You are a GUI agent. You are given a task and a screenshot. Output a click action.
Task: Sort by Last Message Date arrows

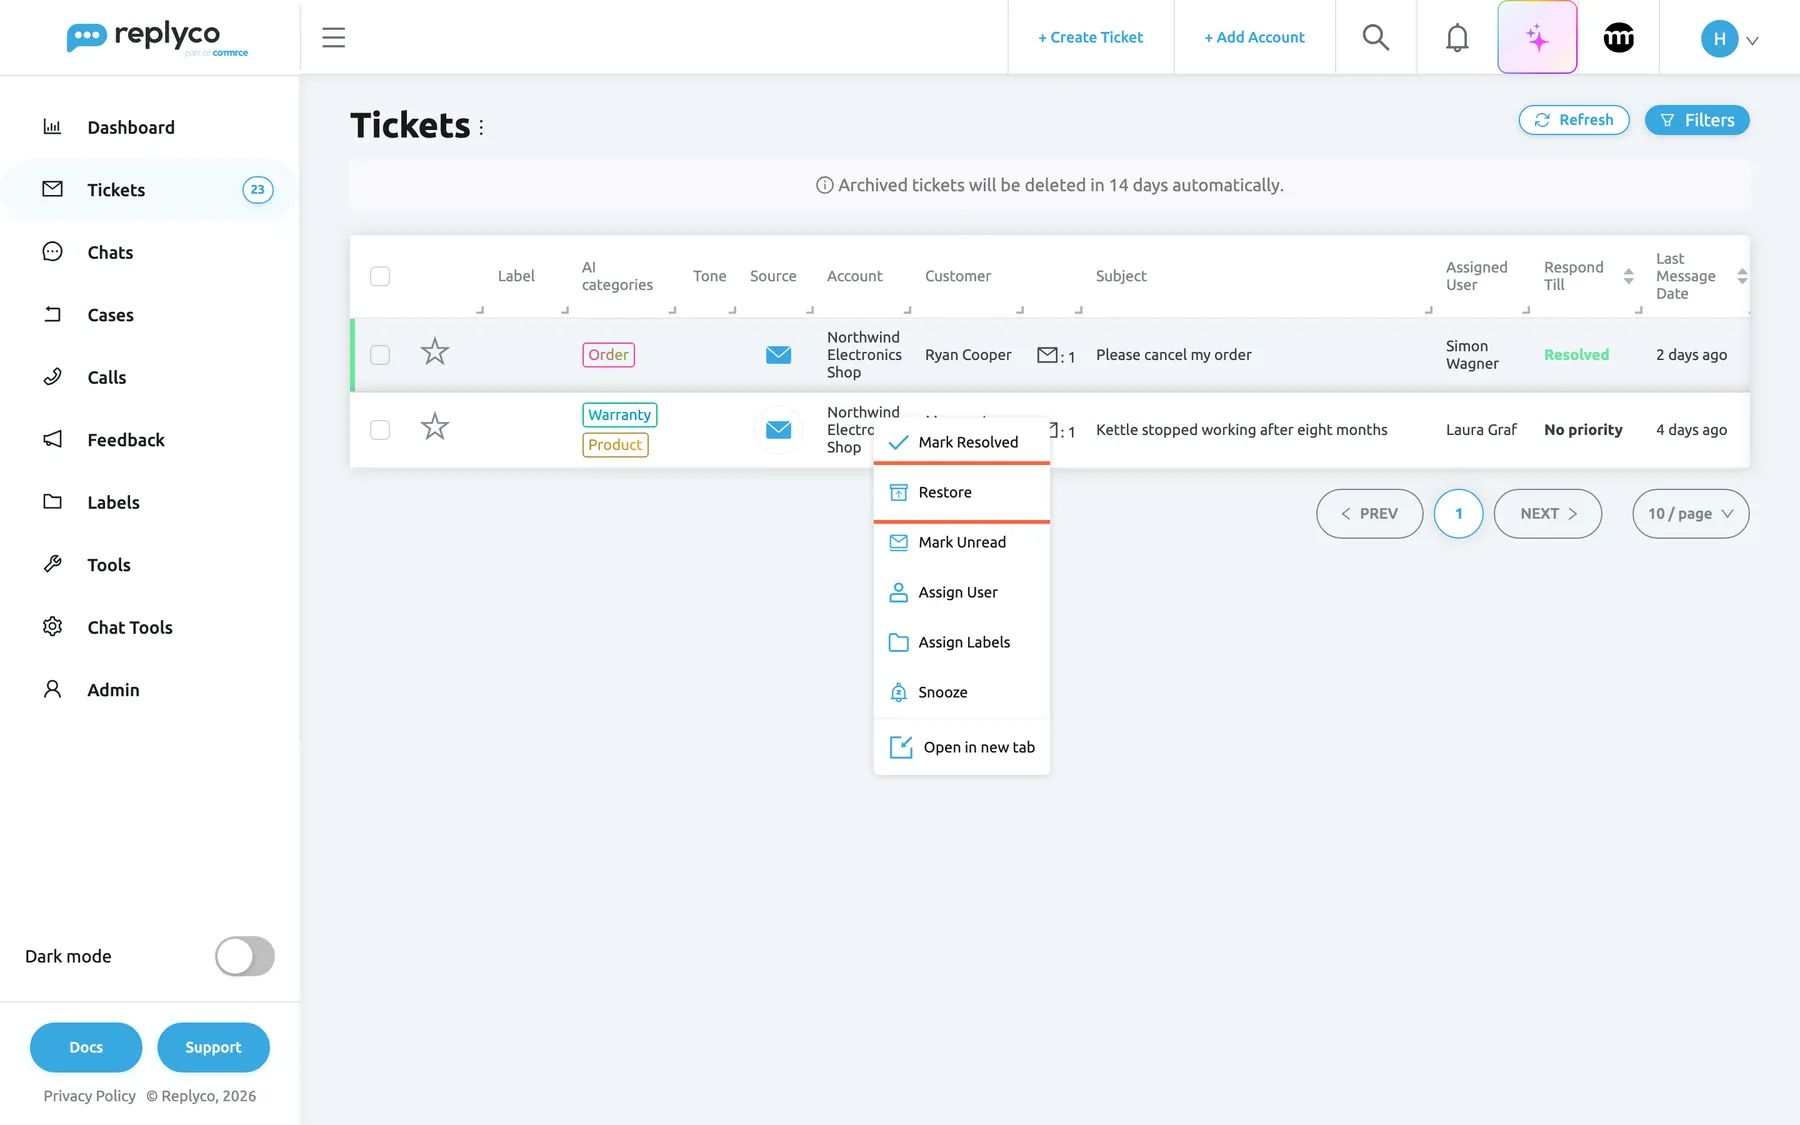tap(1742, 276)
